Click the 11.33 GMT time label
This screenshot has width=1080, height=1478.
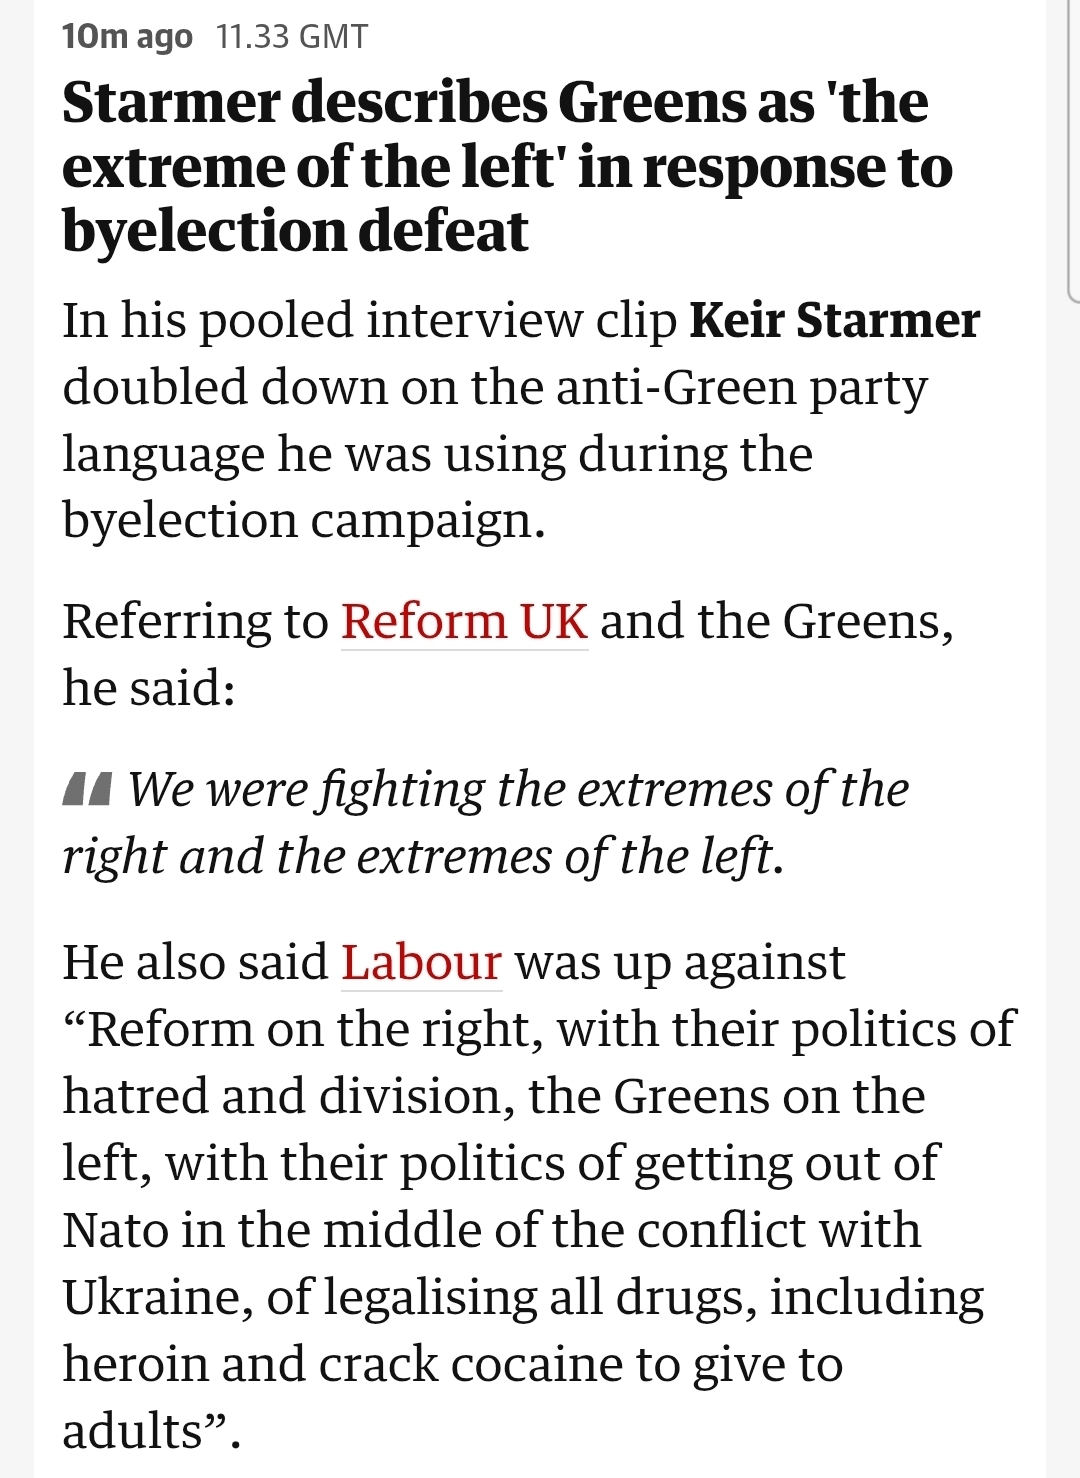click(292, 37)
